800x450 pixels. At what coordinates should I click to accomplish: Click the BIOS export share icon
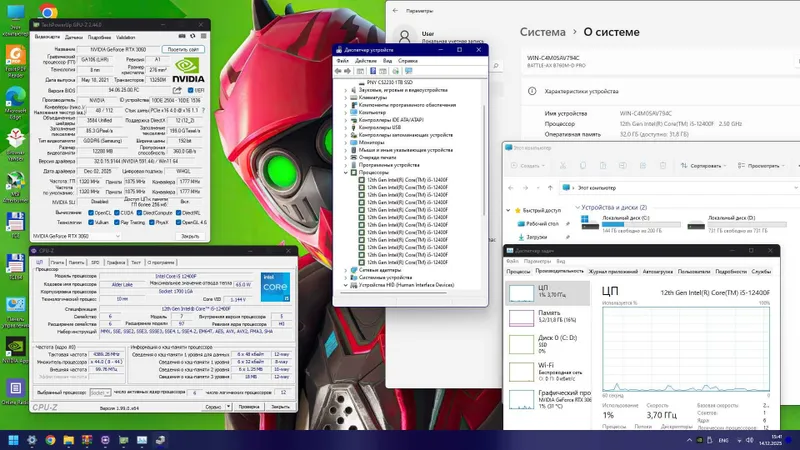coord(177,90)
